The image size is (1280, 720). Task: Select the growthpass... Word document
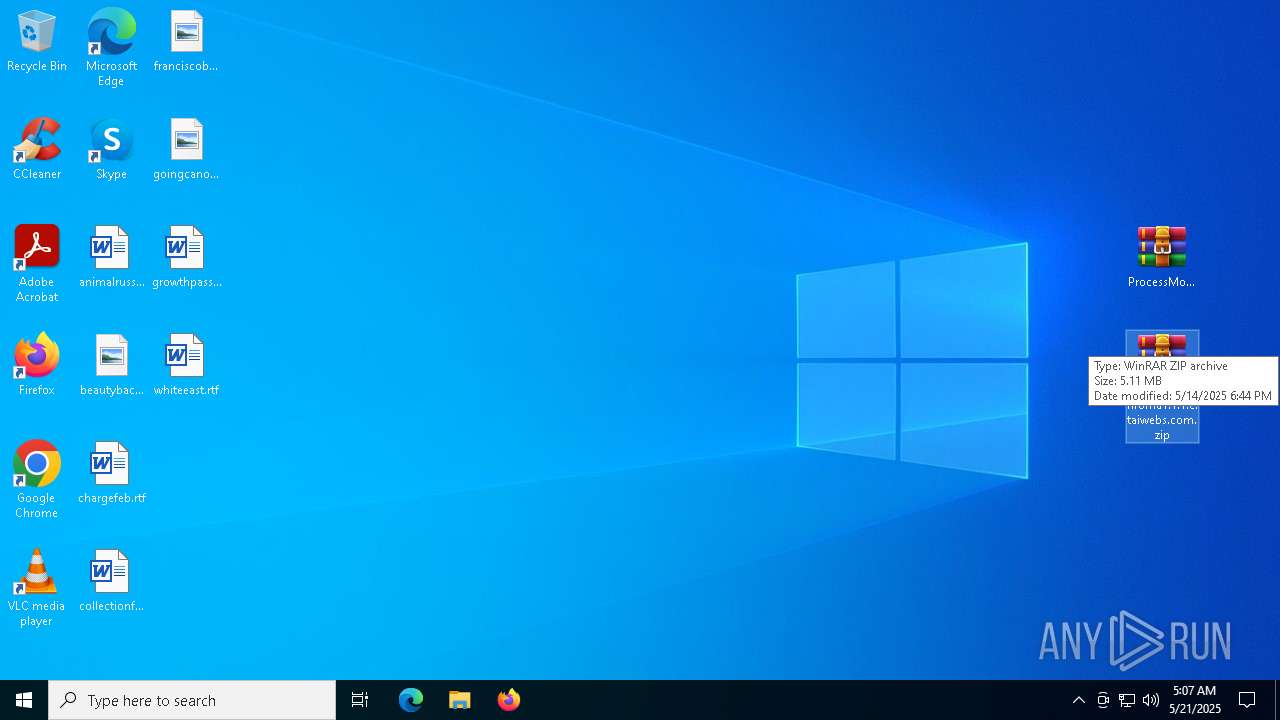pyautogui.click(x=186, y=258)
